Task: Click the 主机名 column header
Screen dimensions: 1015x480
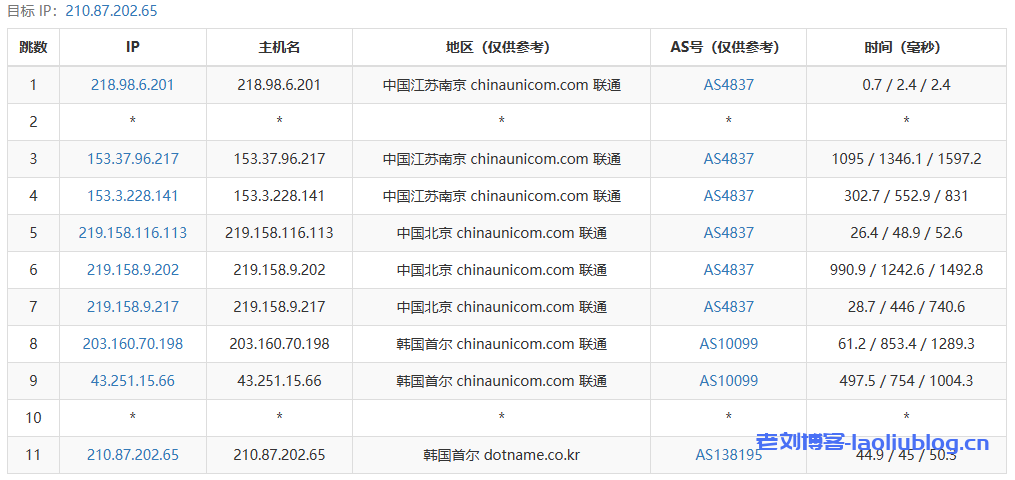Action: coord(279,47)
